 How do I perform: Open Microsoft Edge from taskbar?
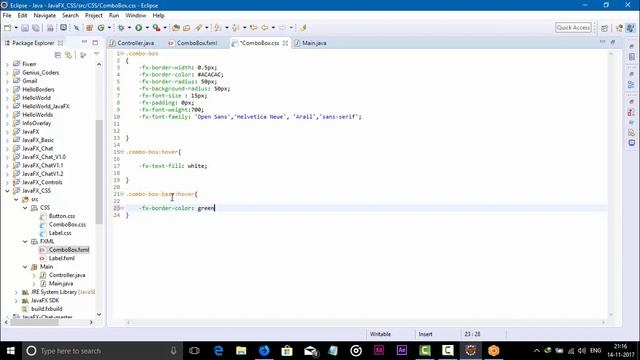[x=218, y=351]
